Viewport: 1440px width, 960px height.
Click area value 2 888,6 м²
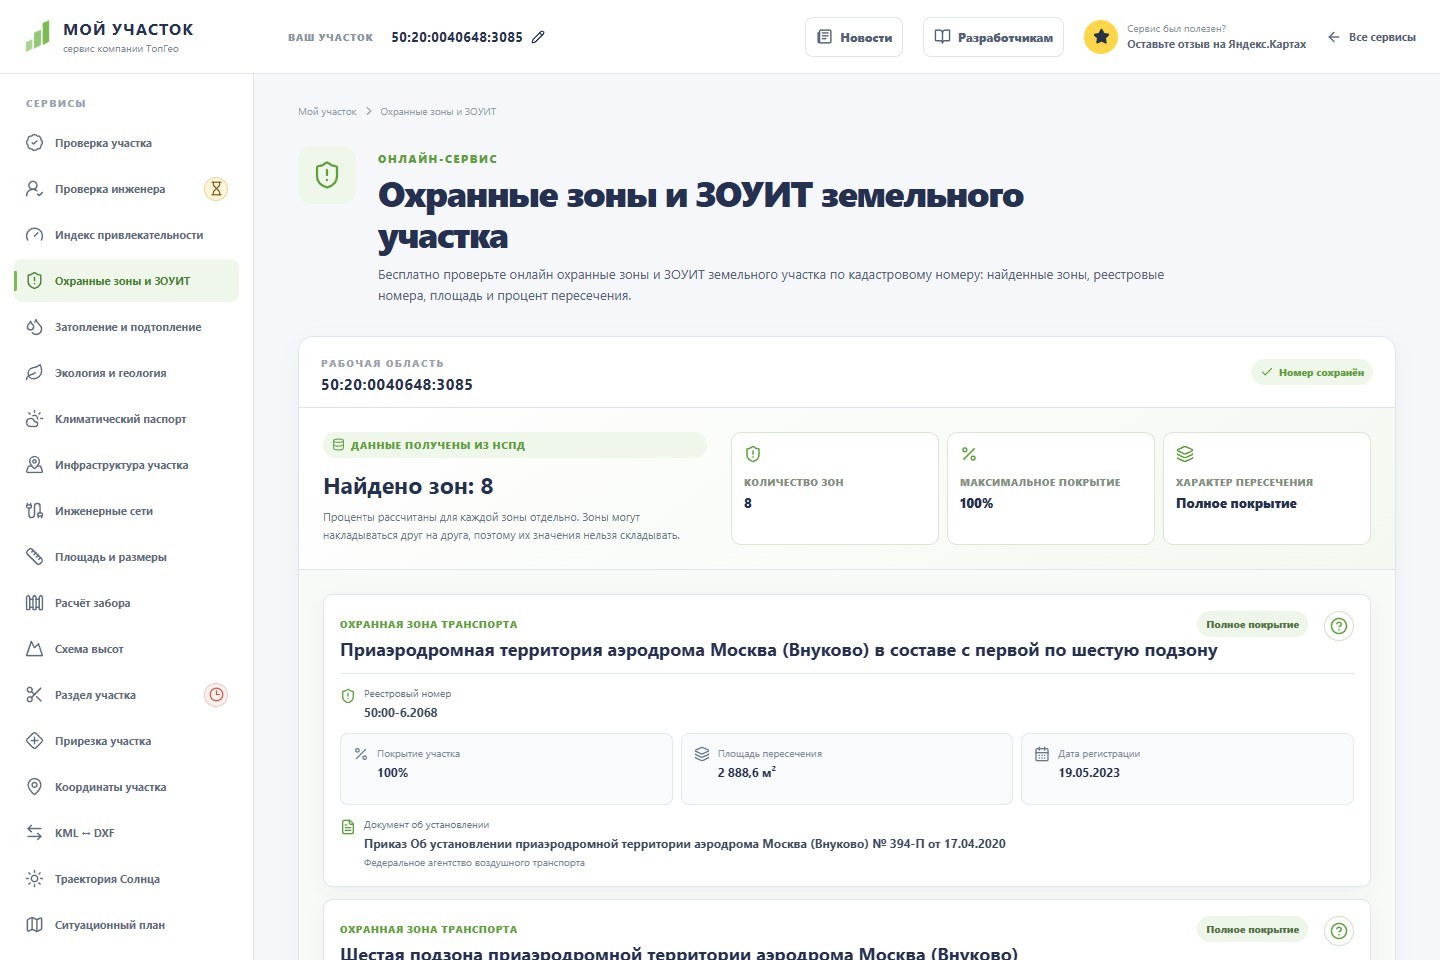[747, 773]
